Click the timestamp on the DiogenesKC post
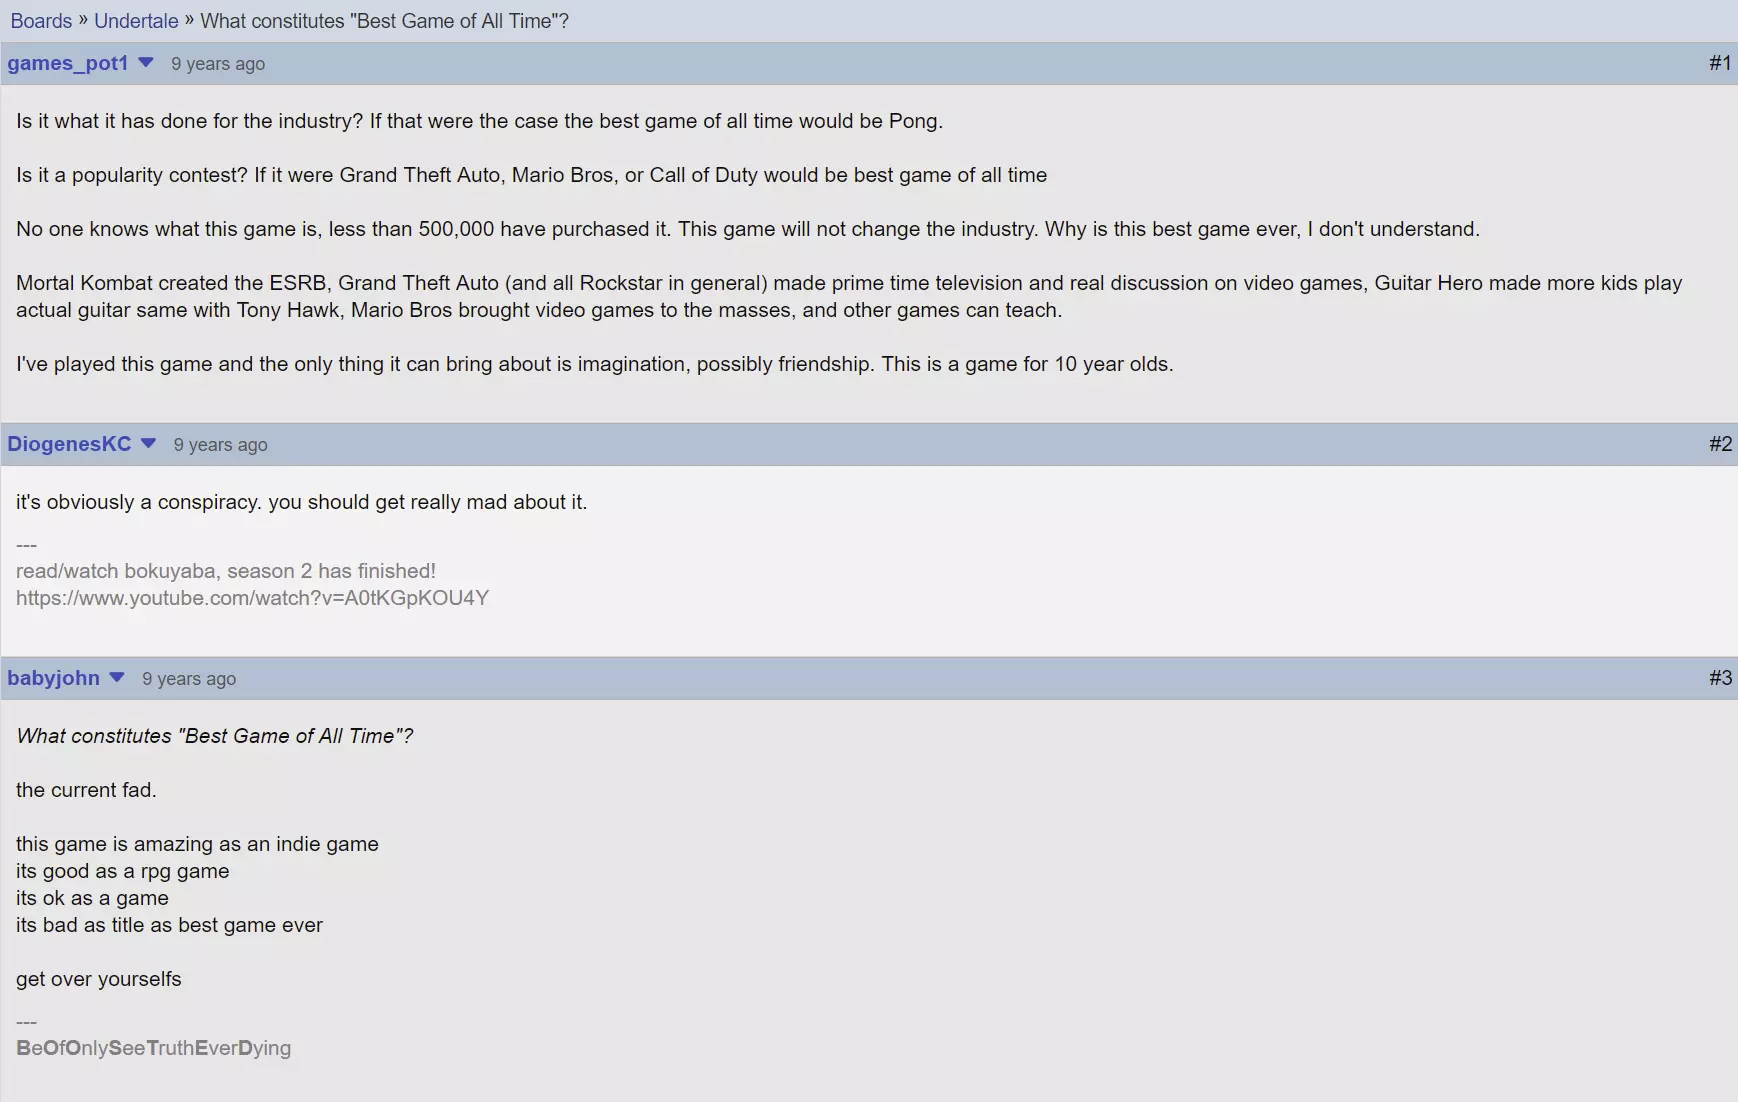Viewport: 1738px width, 1102px height. tap(221, 445)
